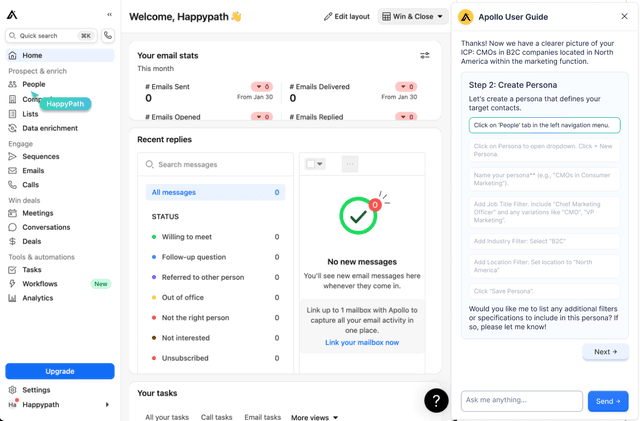640x421 pixels.
Task: Expand the Happypath account menu arrow
Action: [107, 405]
